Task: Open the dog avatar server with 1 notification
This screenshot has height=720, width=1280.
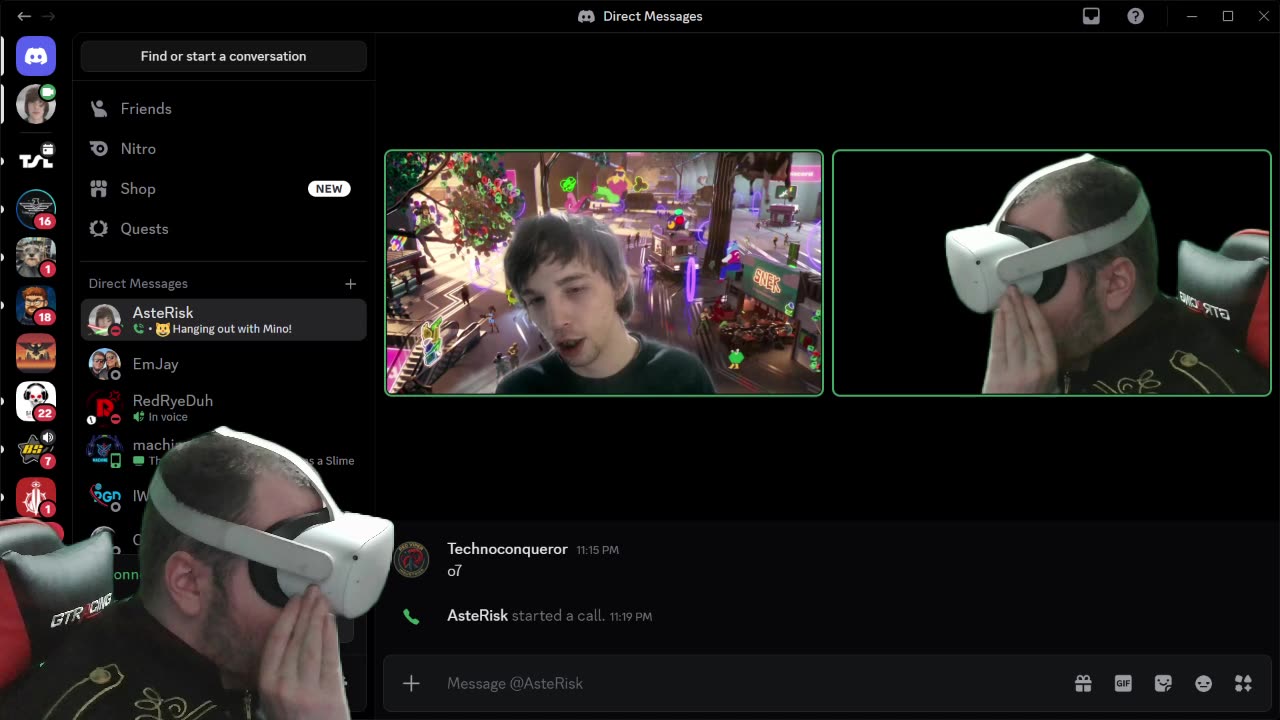Action: [36, 257]
